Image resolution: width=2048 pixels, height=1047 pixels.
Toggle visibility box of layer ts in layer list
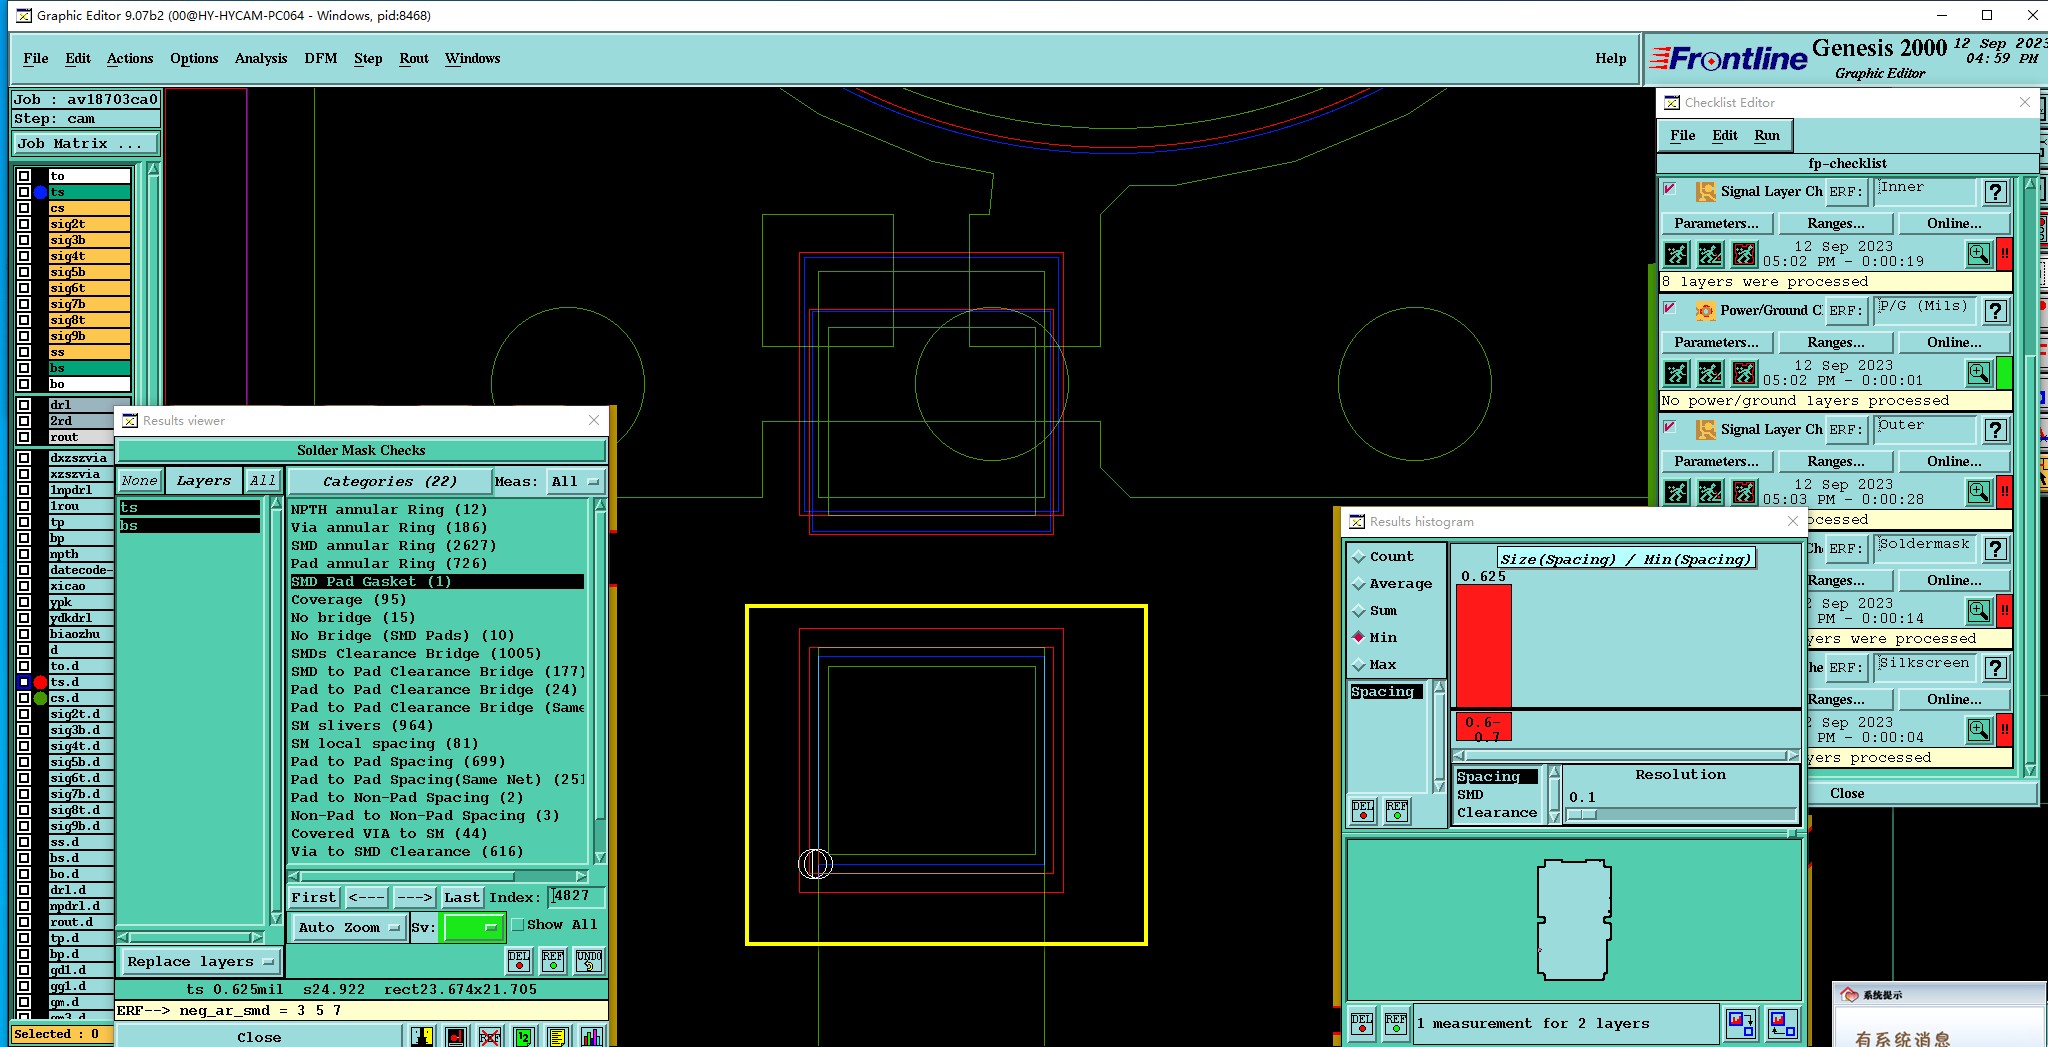tap(24, 192)
